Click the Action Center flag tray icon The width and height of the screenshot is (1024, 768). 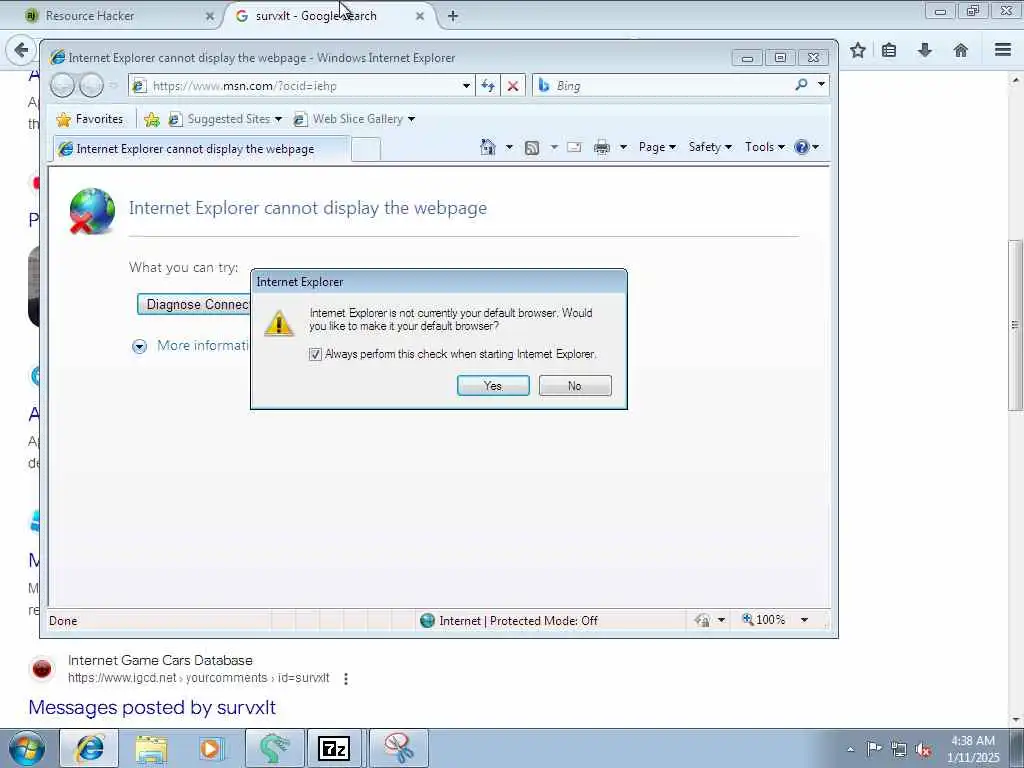873,749
